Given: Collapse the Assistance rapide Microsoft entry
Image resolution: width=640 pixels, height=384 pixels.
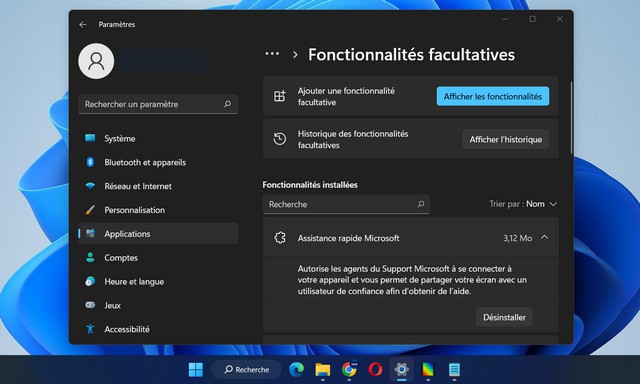Looking at the screenshot, I should pyautogui.click(x=544, y=238).
